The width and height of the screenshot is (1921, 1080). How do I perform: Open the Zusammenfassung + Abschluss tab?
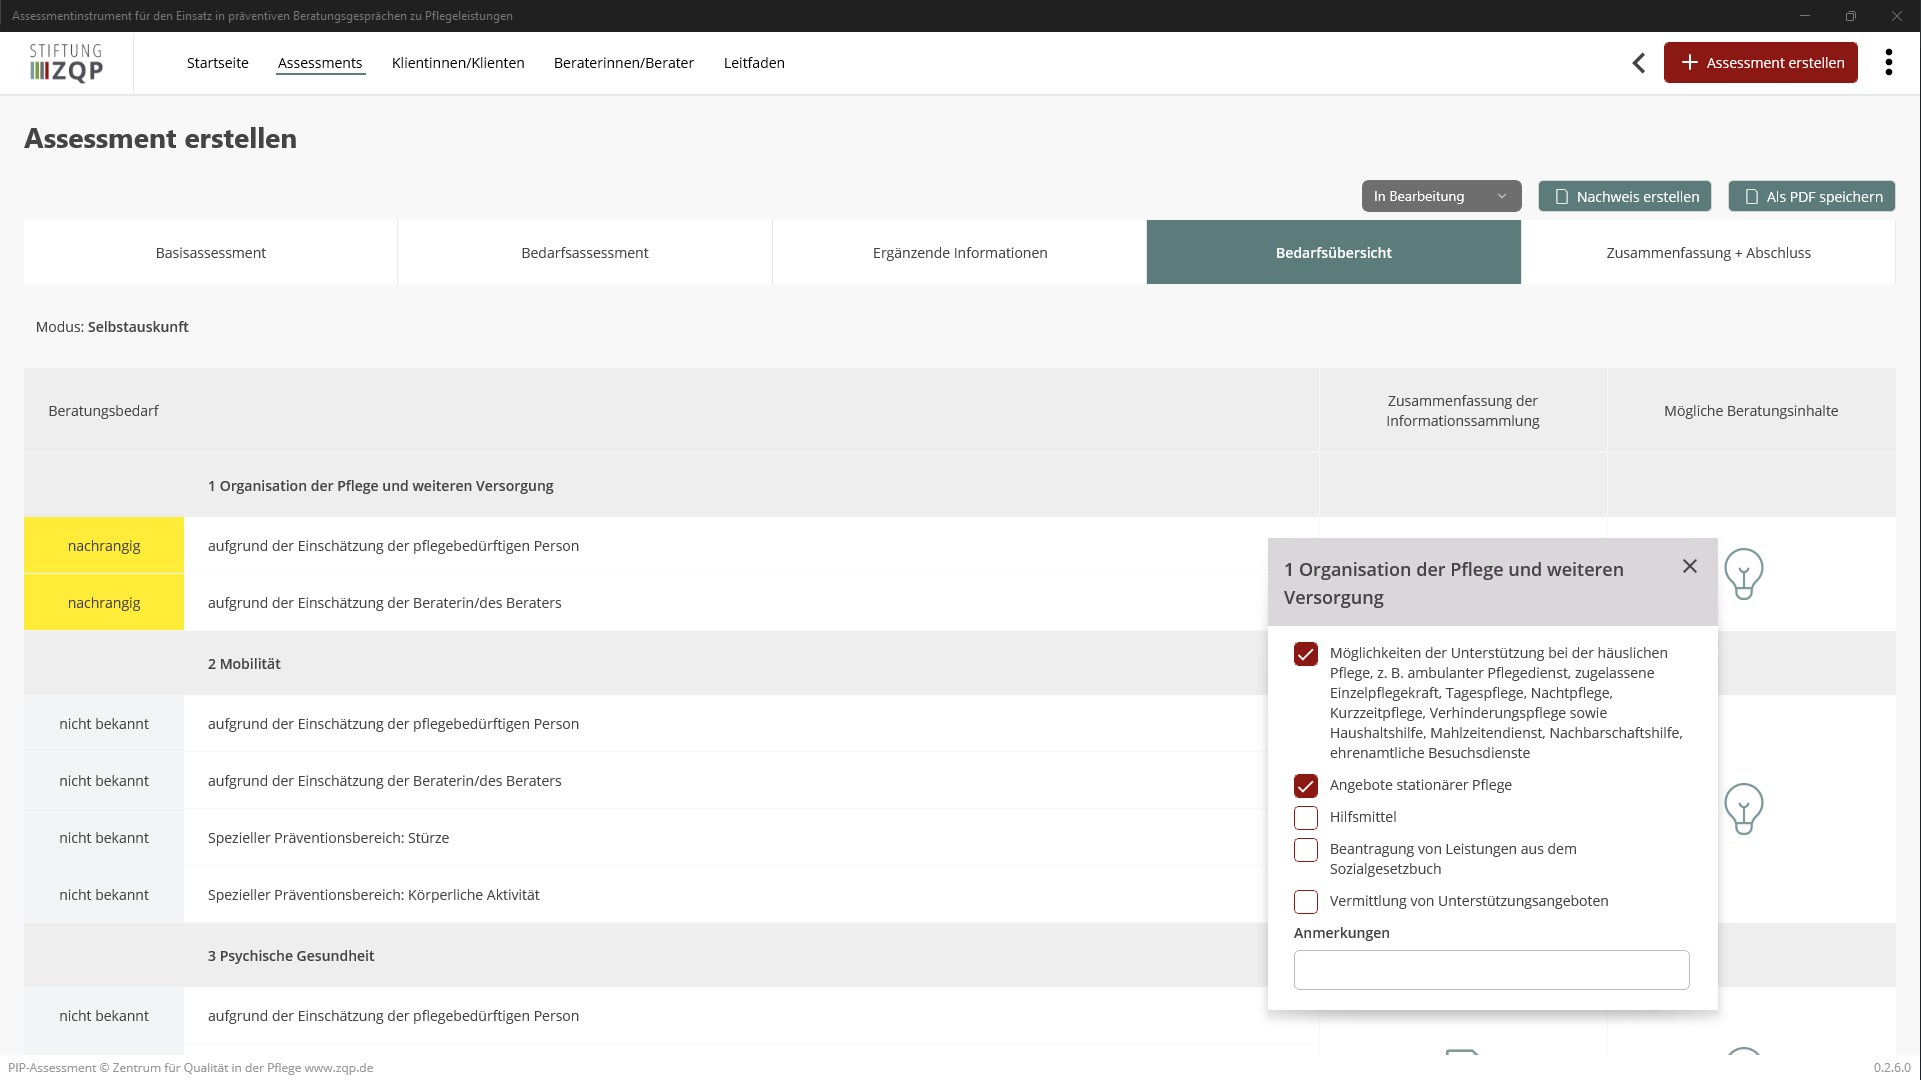pyautogui.click(x=1707, y=253)
